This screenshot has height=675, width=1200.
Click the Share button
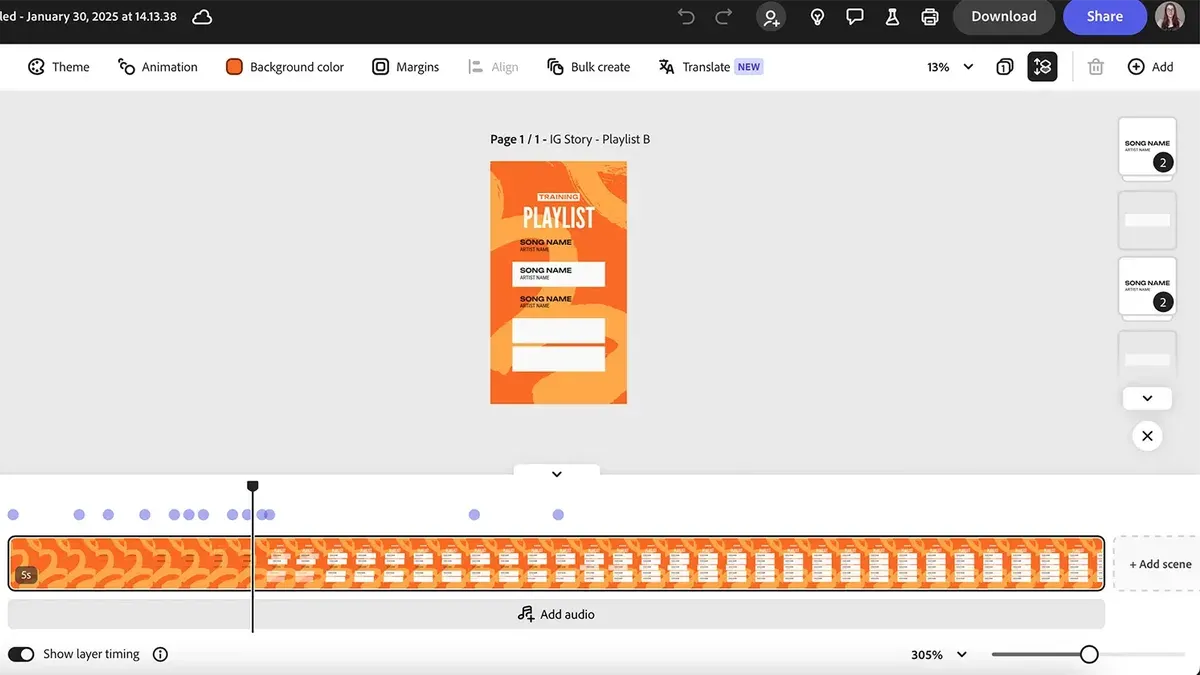point(1105,17)
